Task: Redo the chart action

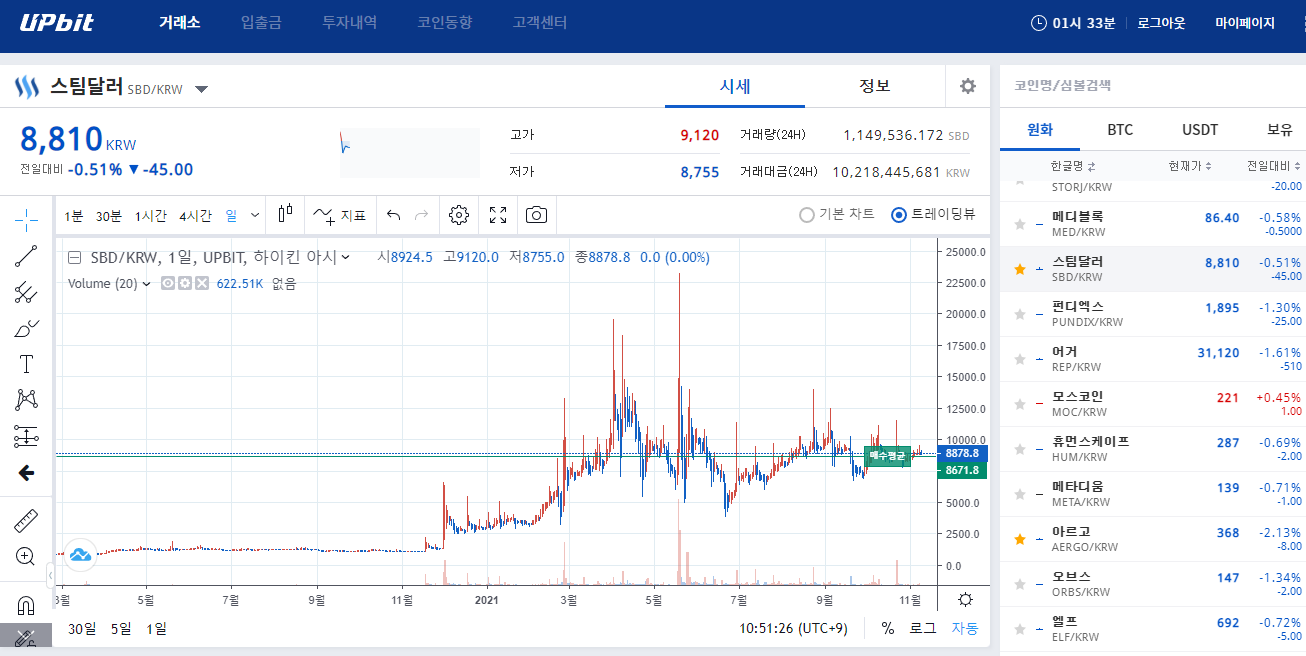Action: 421,215
